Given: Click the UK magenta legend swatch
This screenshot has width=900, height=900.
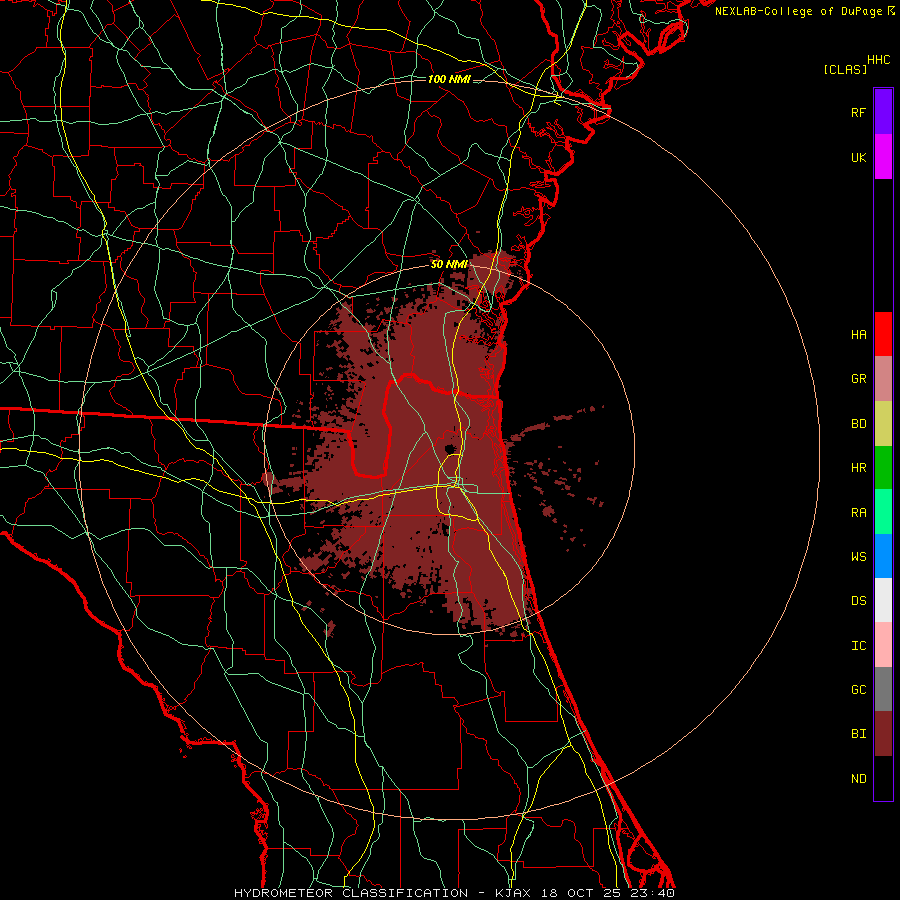Looking at the screenshot, I should click(x=883, y=157).
